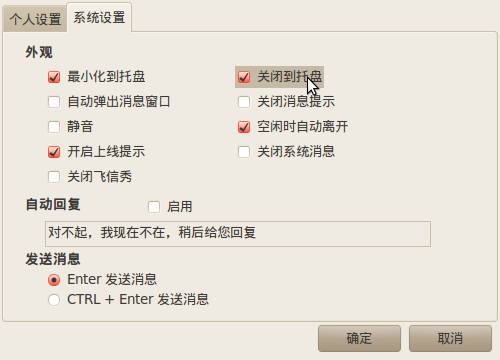Click the 关闭到托盘 label text
500x360 pixels.
pyautogui.click(x=290, y=77)
